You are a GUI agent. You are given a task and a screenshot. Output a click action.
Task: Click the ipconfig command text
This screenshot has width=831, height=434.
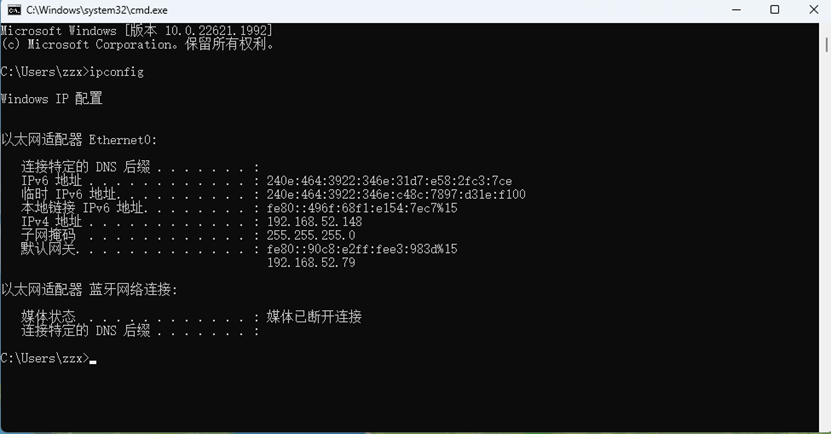tap(117, 72)
